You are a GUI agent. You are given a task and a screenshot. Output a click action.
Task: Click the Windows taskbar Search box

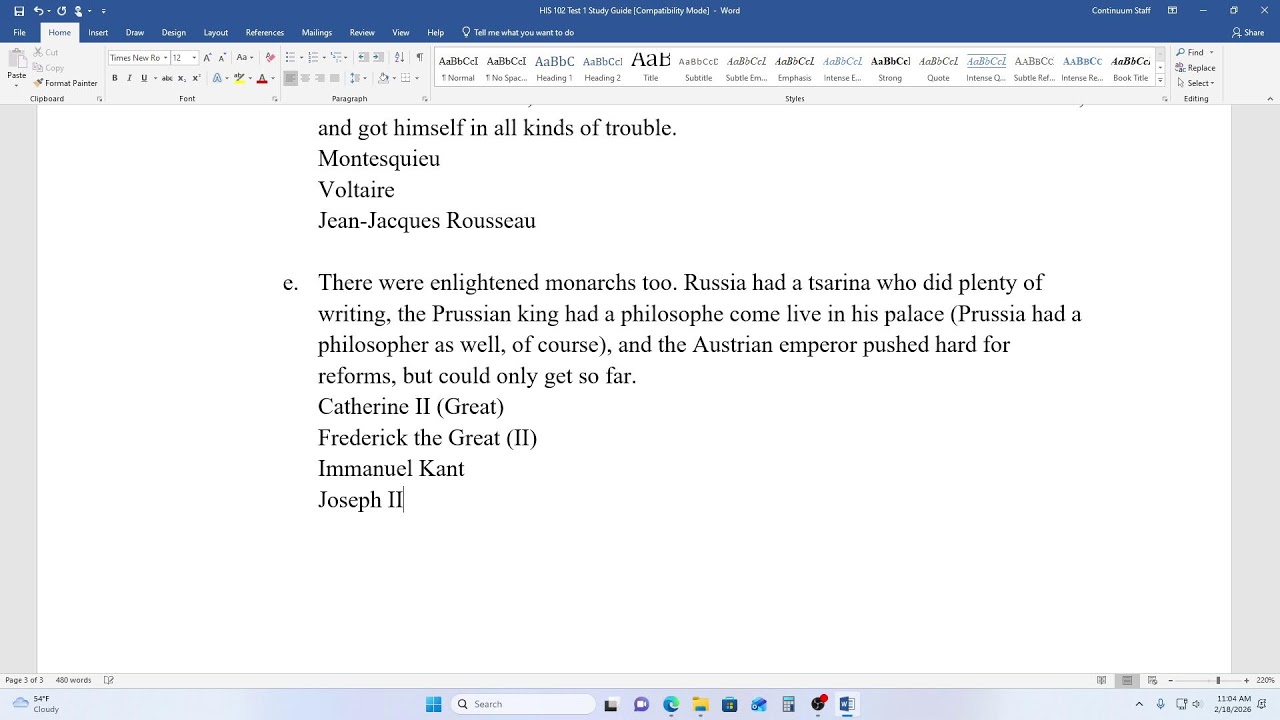point(521,704)
